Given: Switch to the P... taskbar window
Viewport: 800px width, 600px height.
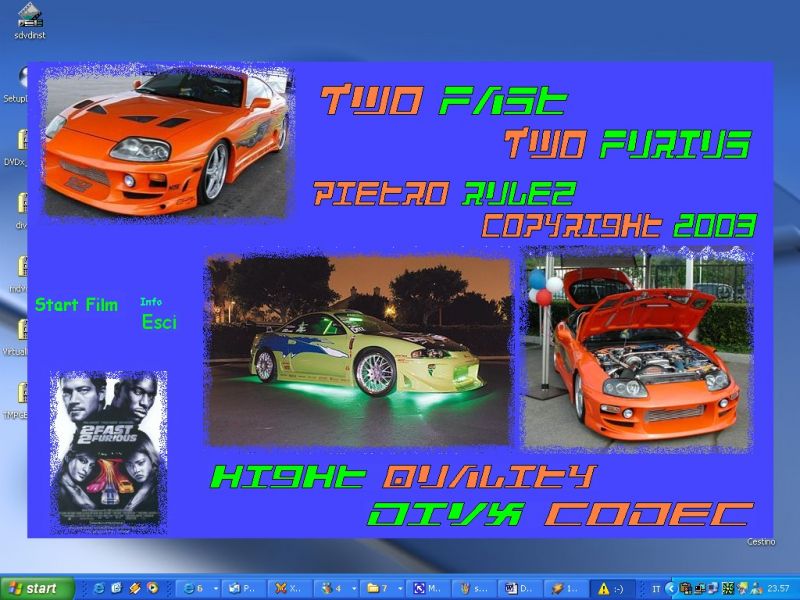Looking at the screenshot, I should 244,588.
